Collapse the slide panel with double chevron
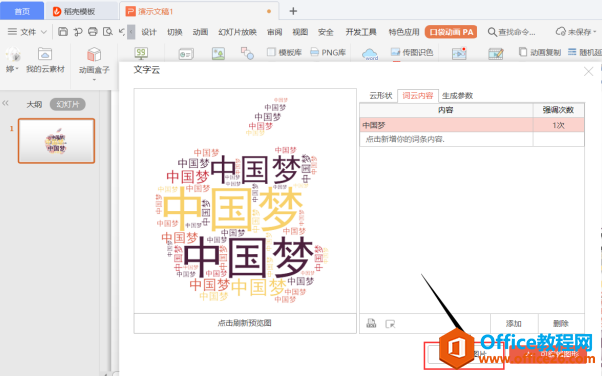The width and height of the screenshot is (602, 376). (x=5, y=103)
